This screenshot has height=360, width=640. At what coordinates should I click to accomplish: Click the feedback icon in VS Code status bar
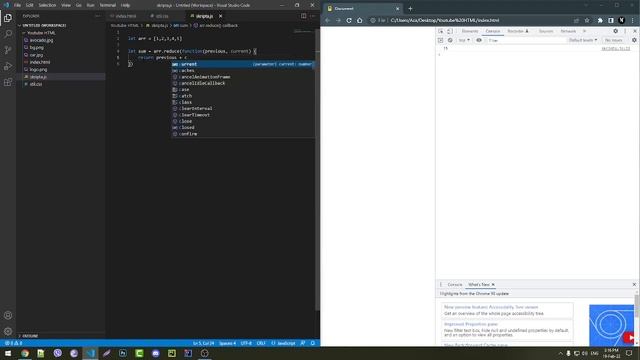303,343
